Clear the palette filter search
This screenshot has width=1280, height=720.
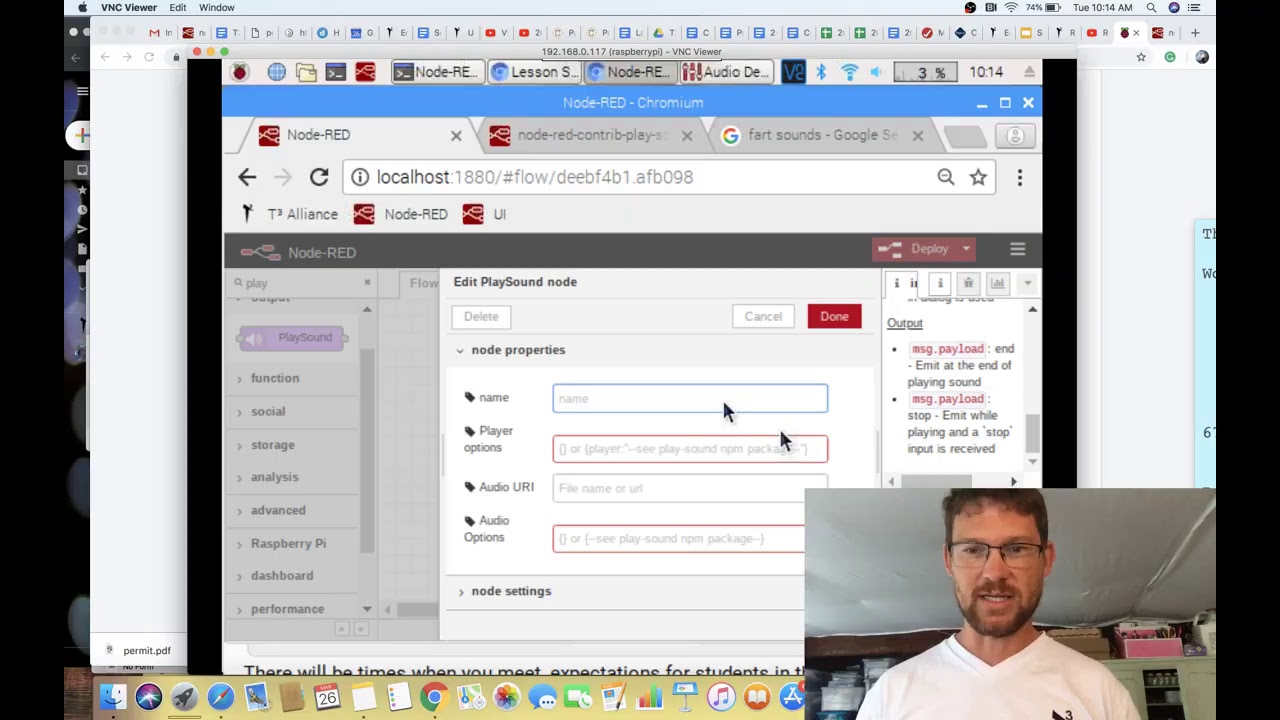tap(367, 283)
